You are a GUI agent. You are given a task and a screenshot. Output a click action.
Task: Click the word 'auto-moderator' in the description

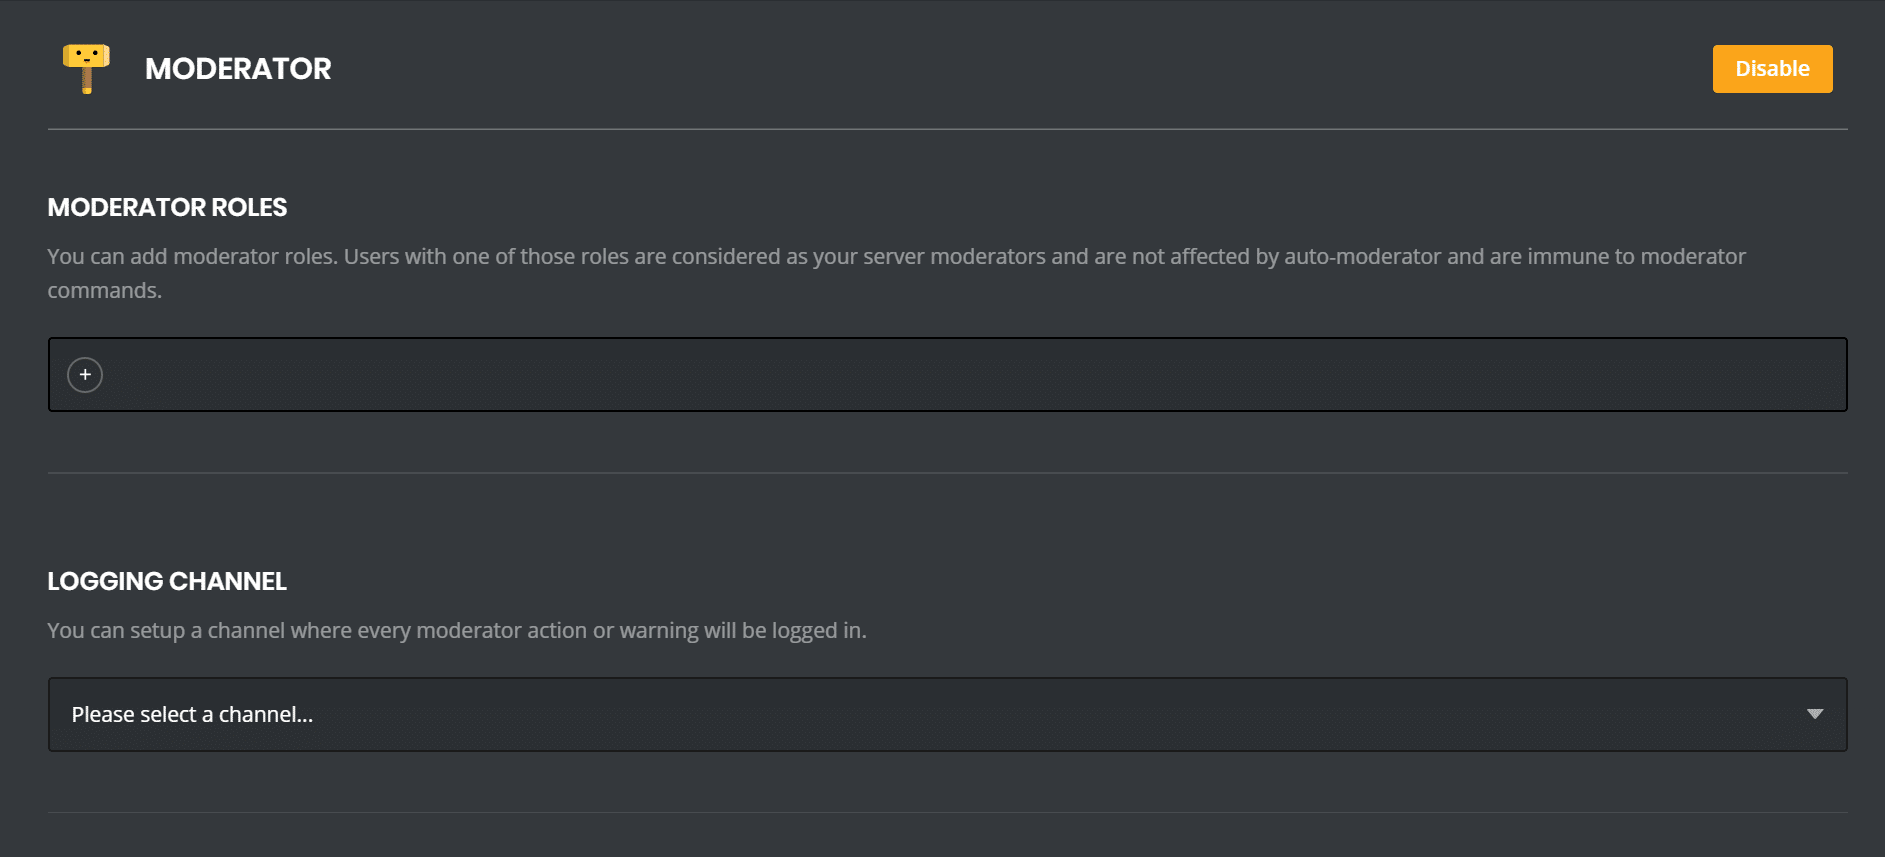point(1362,257)
